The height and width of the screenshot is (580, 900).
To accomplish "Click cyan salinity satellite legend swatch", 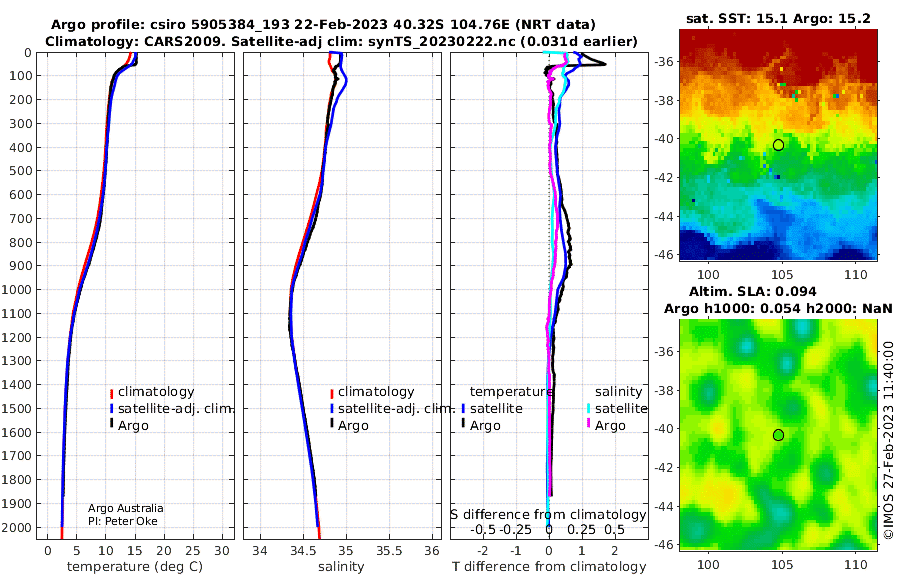I will pyautogui.click(x=589, y=409).
